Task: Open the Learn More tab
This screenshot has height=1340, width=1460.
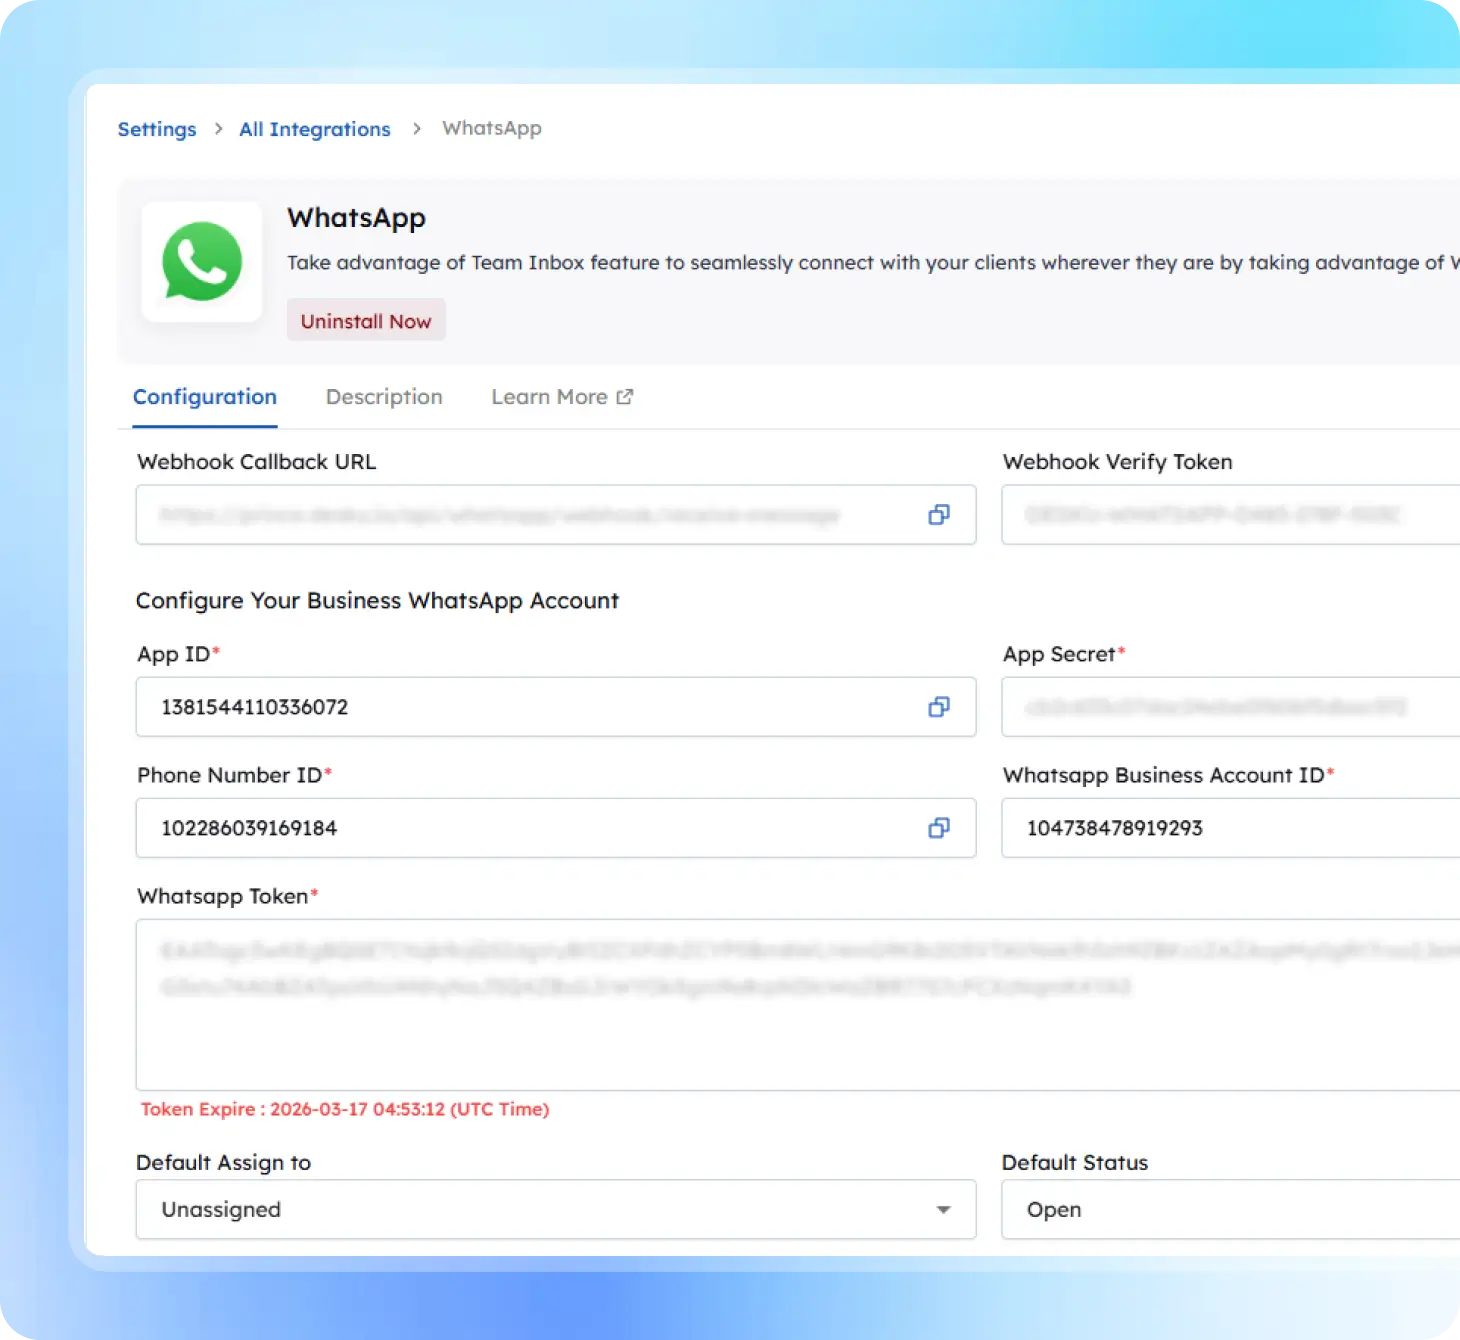Action: coord(562,397)
